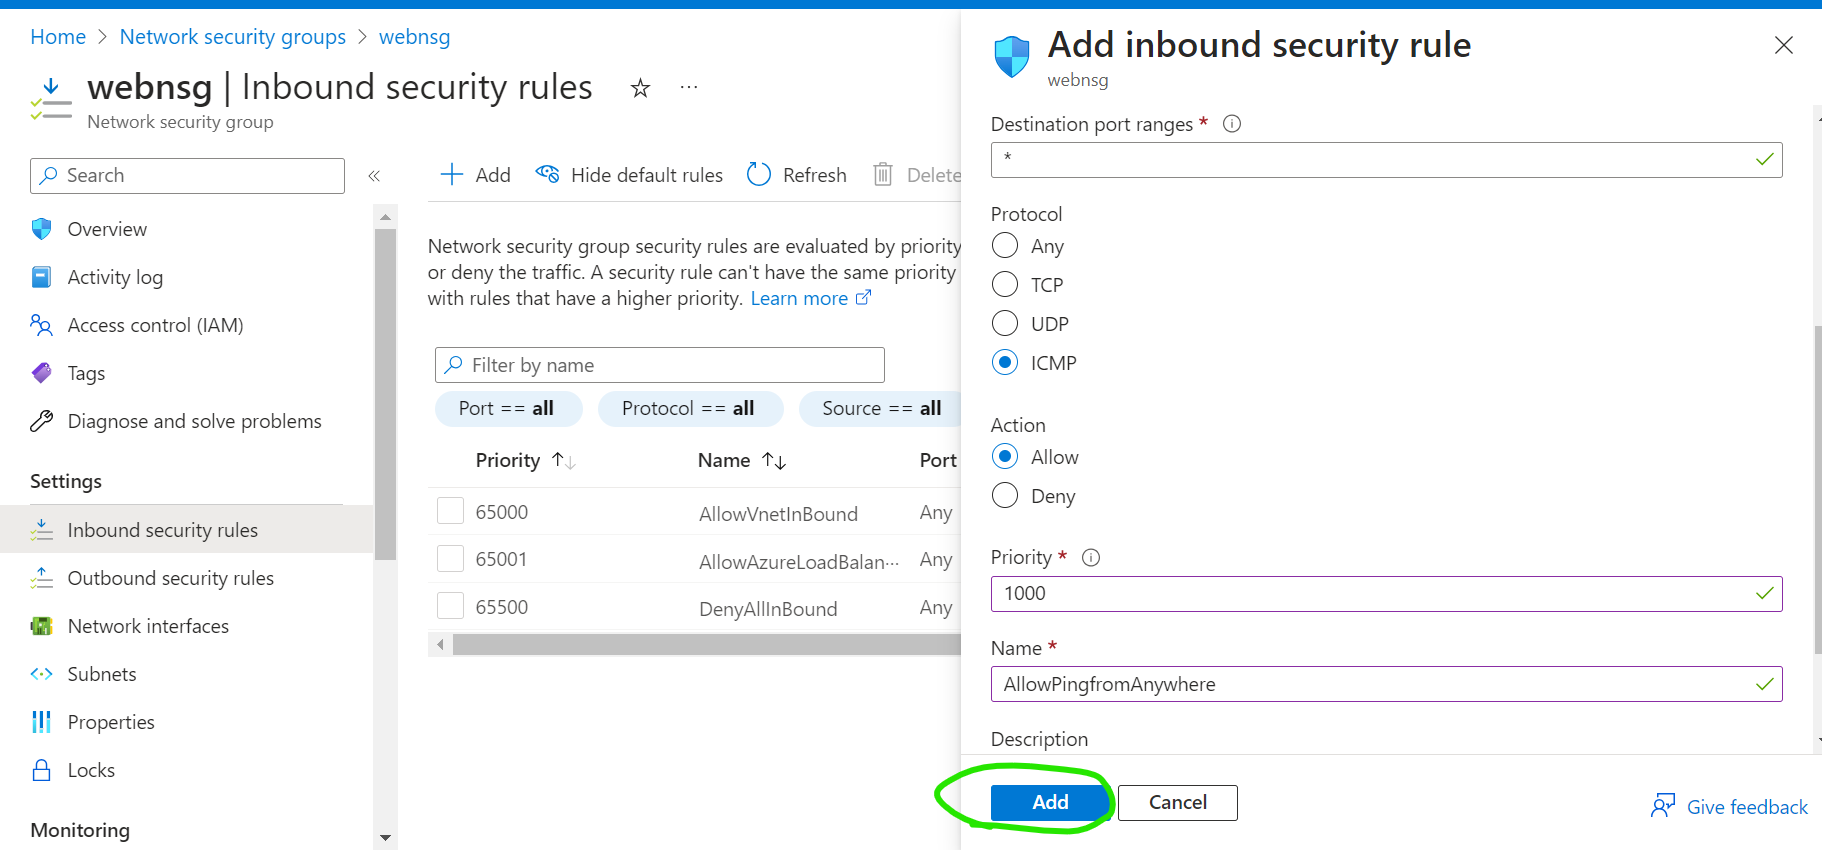Check the box for rule 65001
Screen dimensions: 1822x850
tap(450, 558)
